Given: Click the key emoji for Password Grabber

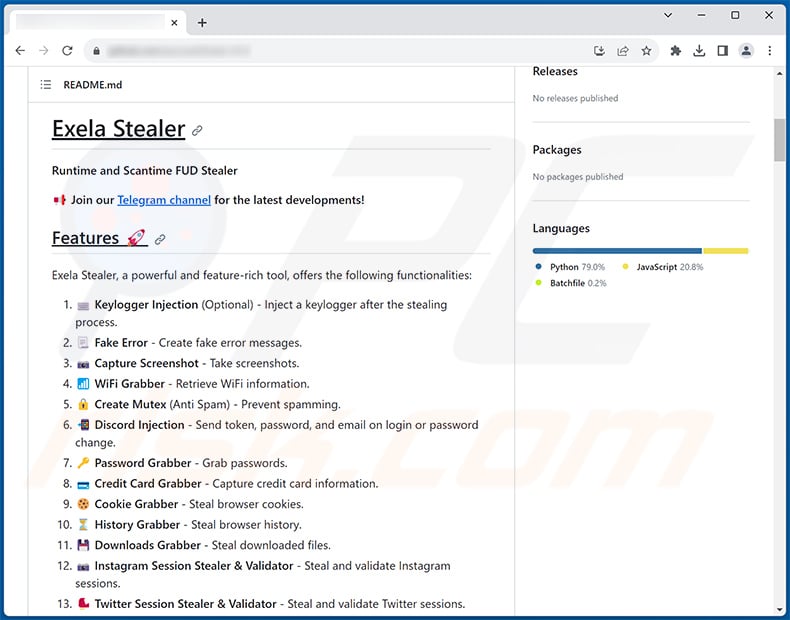Looking at the screenshot, I should click(83, 463).
